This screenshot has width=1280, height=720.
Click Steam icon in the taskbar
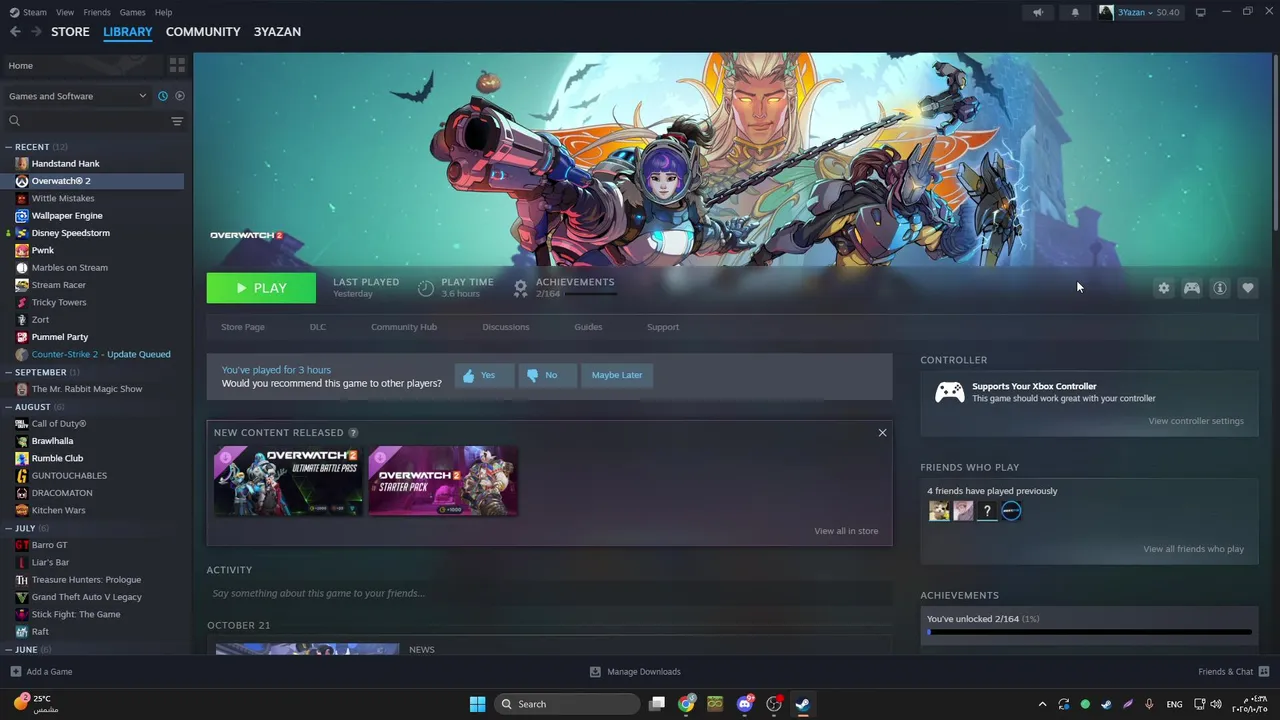pyautogui.click(x=802, y=704)
